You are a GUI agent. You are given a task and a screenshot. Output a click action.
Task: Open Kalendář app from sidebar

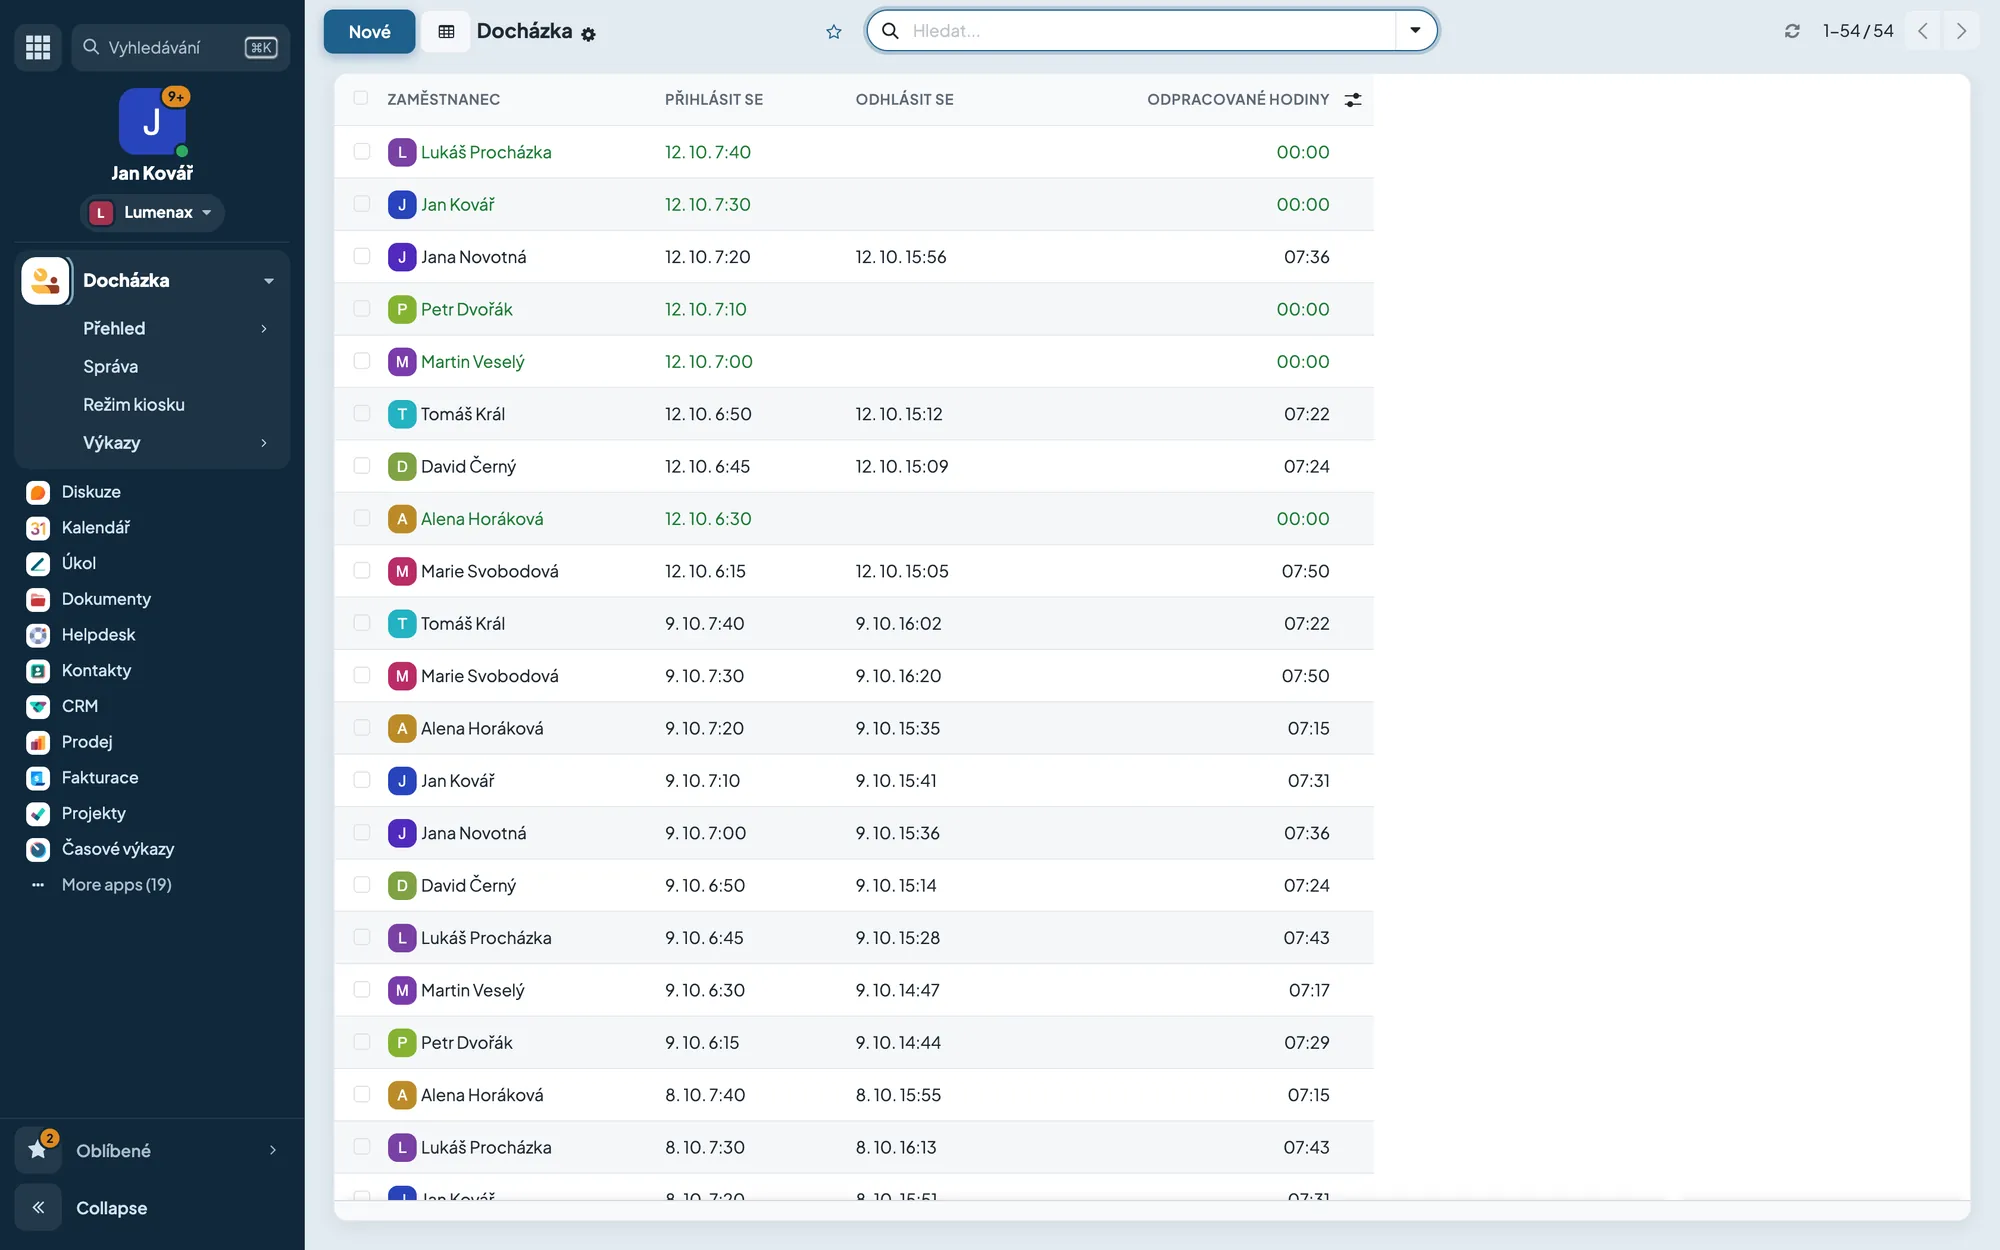[x=95, y=528]
